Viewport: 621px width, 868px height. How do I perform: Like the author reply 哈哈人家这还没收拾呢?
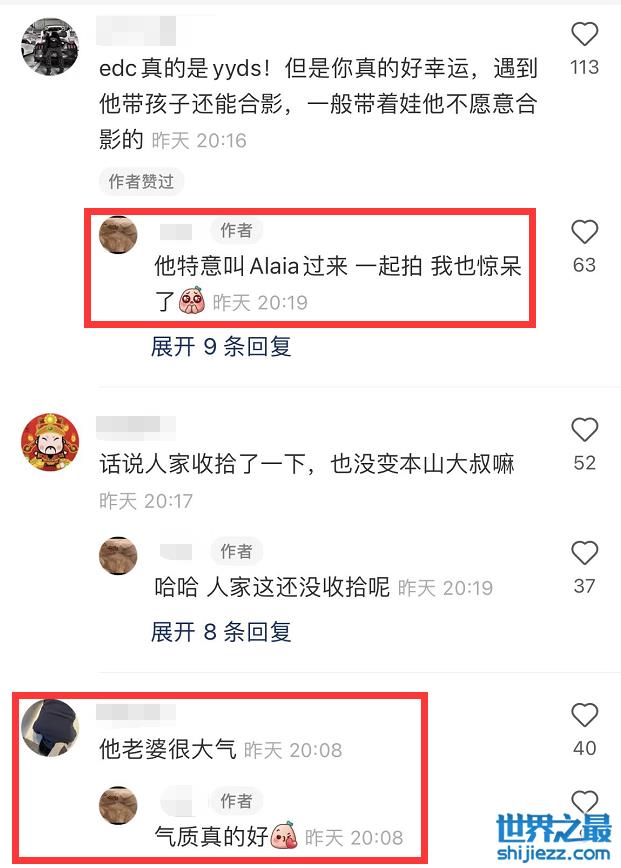(x=584, y=553)
